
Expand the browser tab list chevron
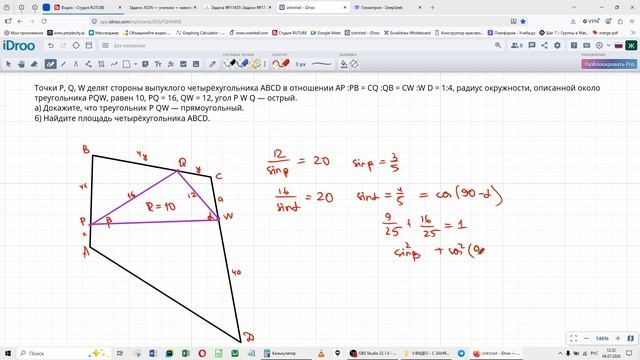pos(573,7)
